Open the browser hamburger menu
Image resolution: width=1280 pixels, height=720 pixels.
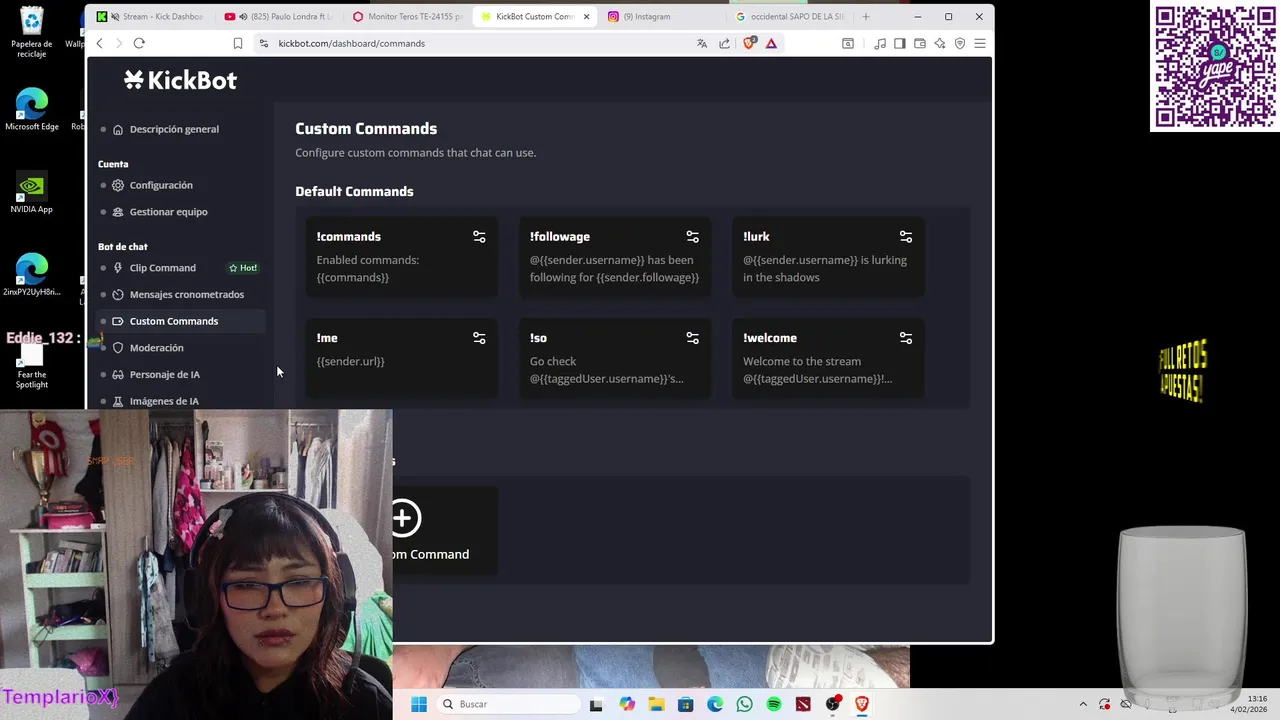[x=980, y=43]
